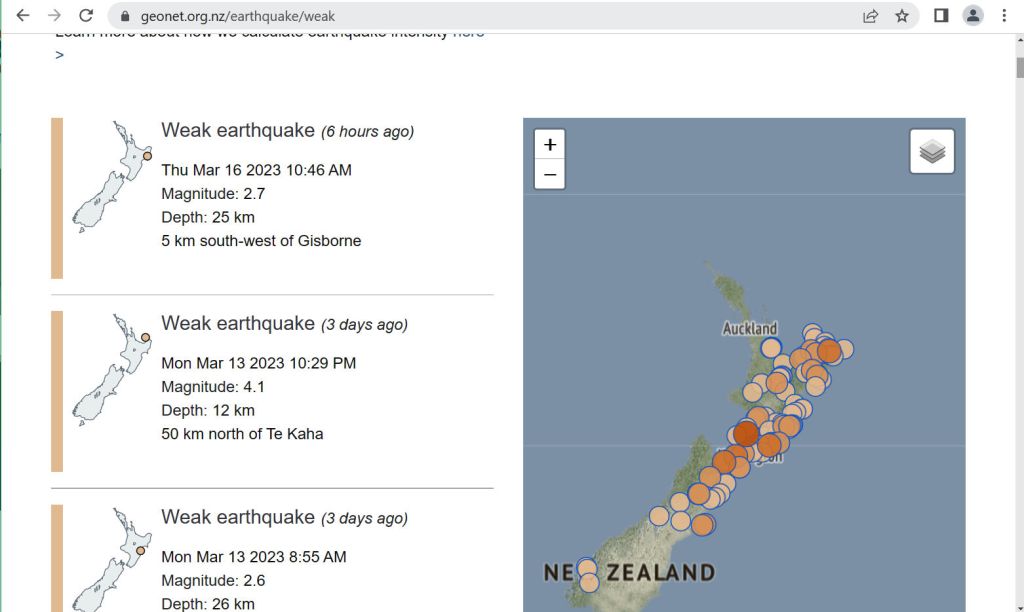Click the Te Kaha quake map thumbnail
This screenshot has width=1024, height=612.
pyautogui.click(x=111, y=370)
